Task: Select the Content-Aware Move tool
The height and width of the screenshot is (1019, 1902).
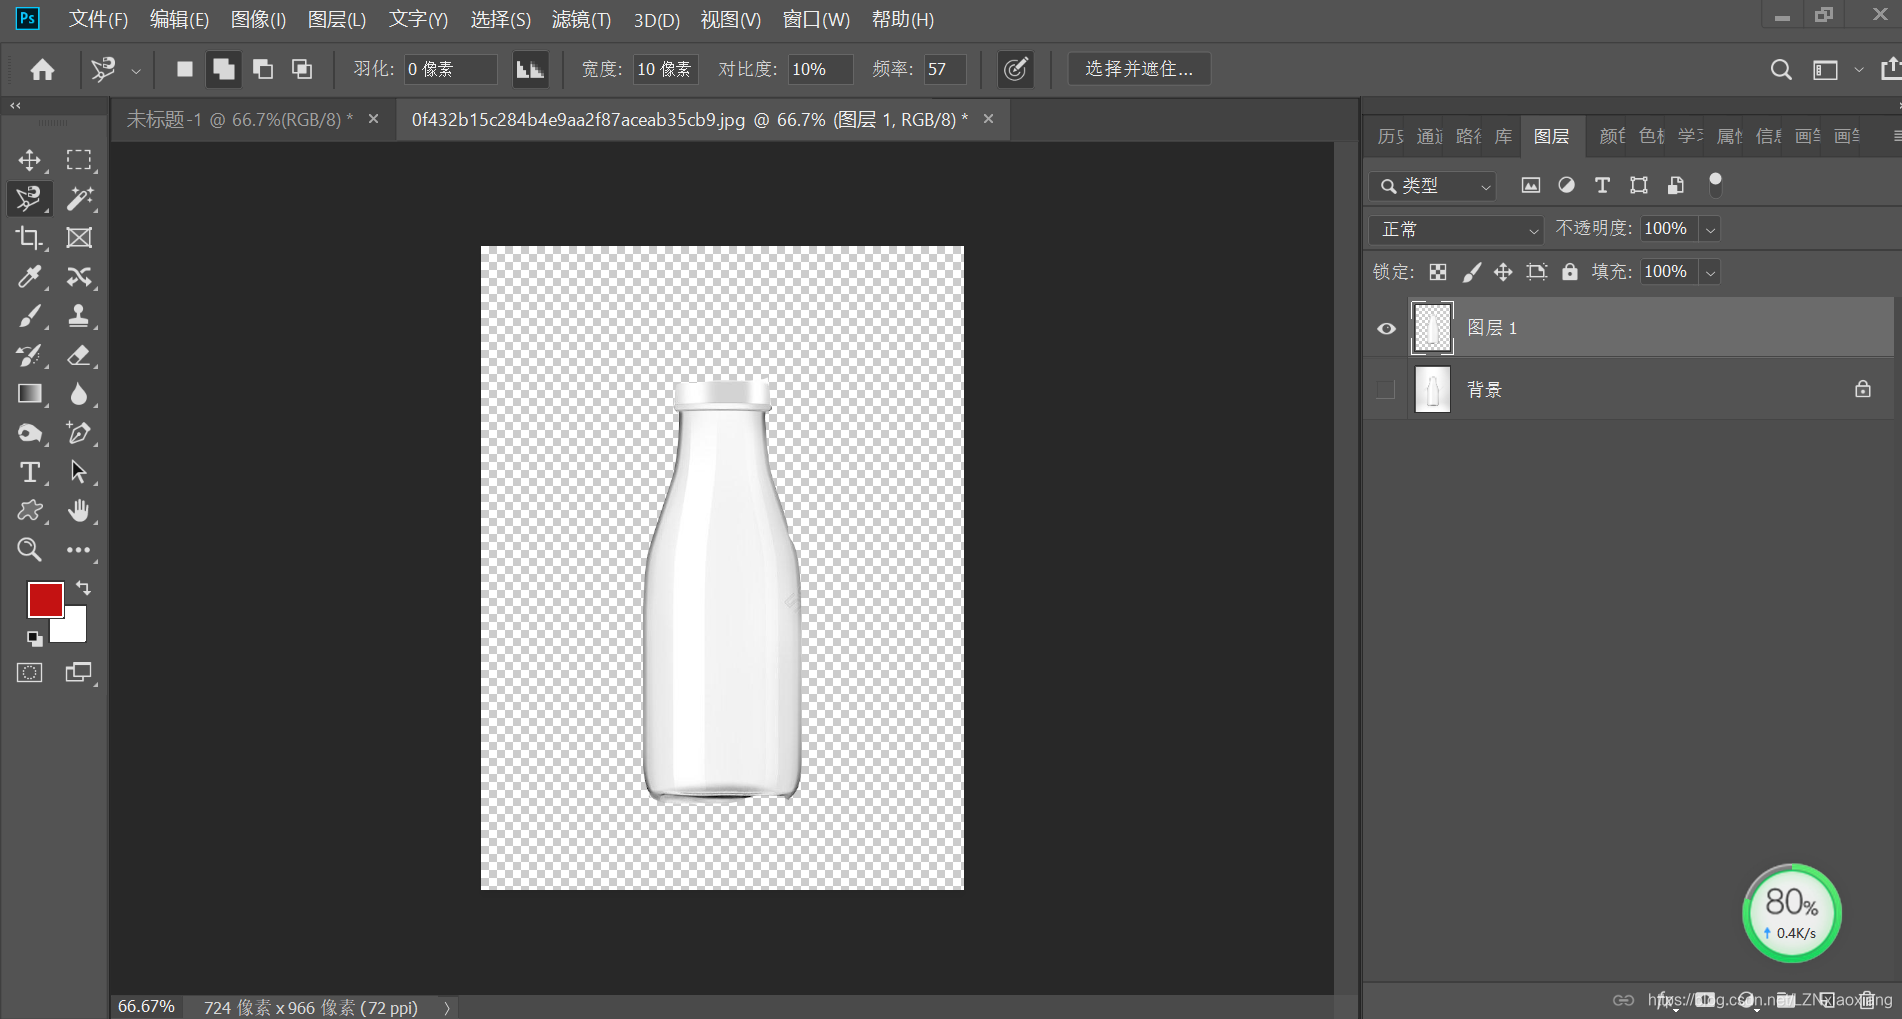Action: 78,277
